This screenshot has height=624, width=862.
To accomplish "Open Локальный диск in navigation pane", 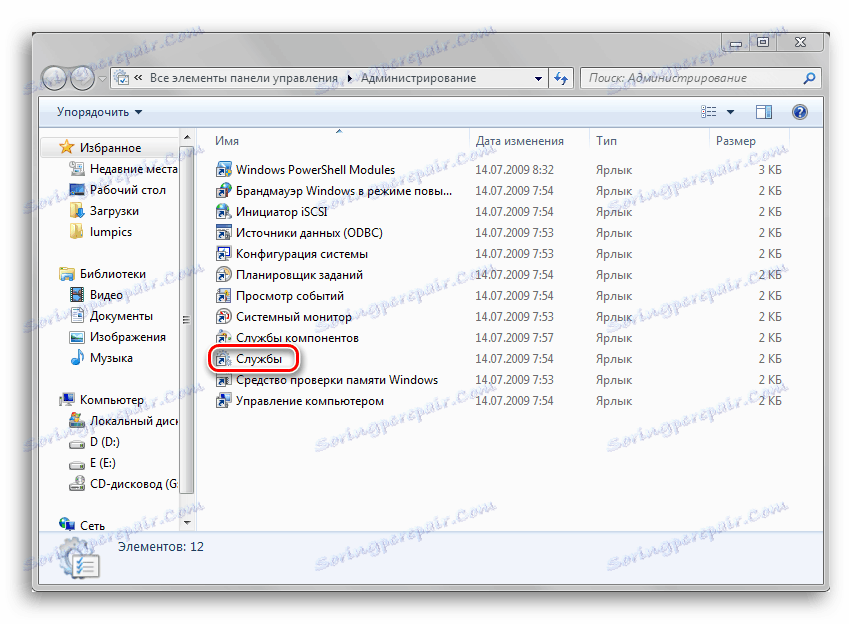I will tap(134, 421).
